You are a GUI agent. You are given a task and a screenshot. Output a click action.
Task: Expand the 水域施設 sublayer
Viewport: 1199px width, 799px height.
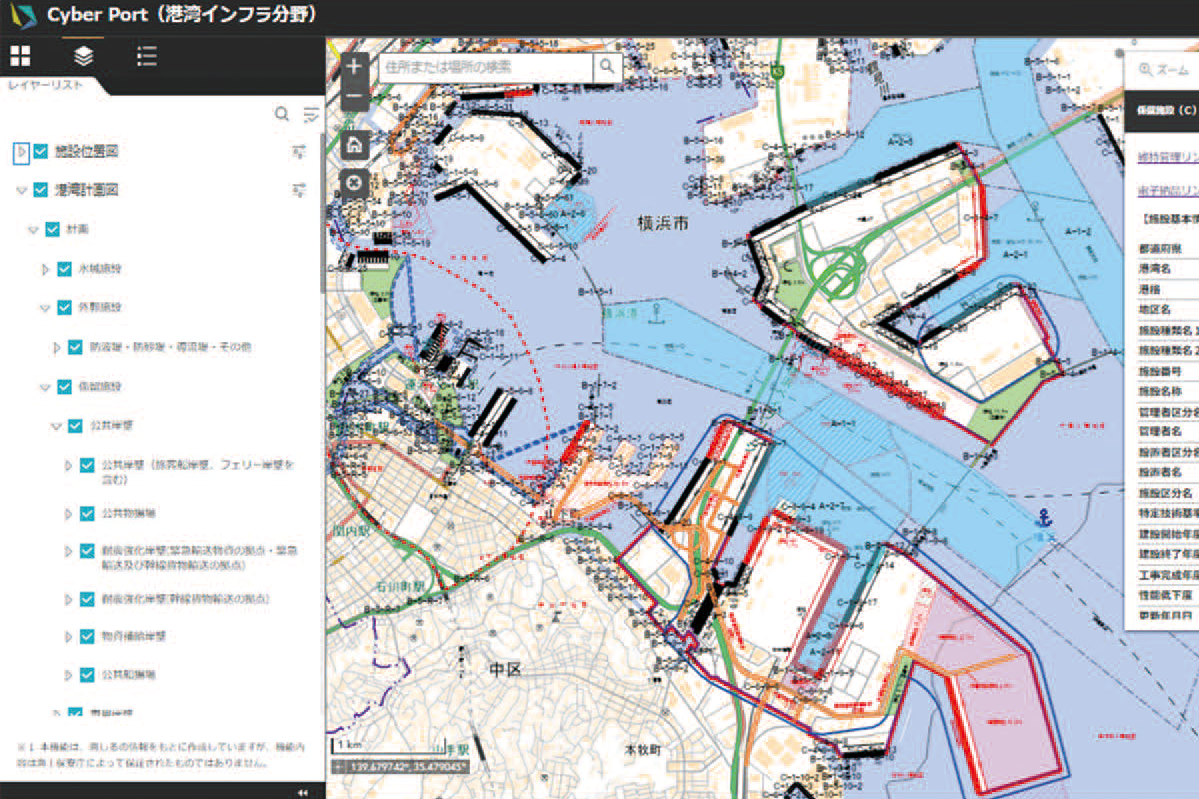[x=45, y=269]
